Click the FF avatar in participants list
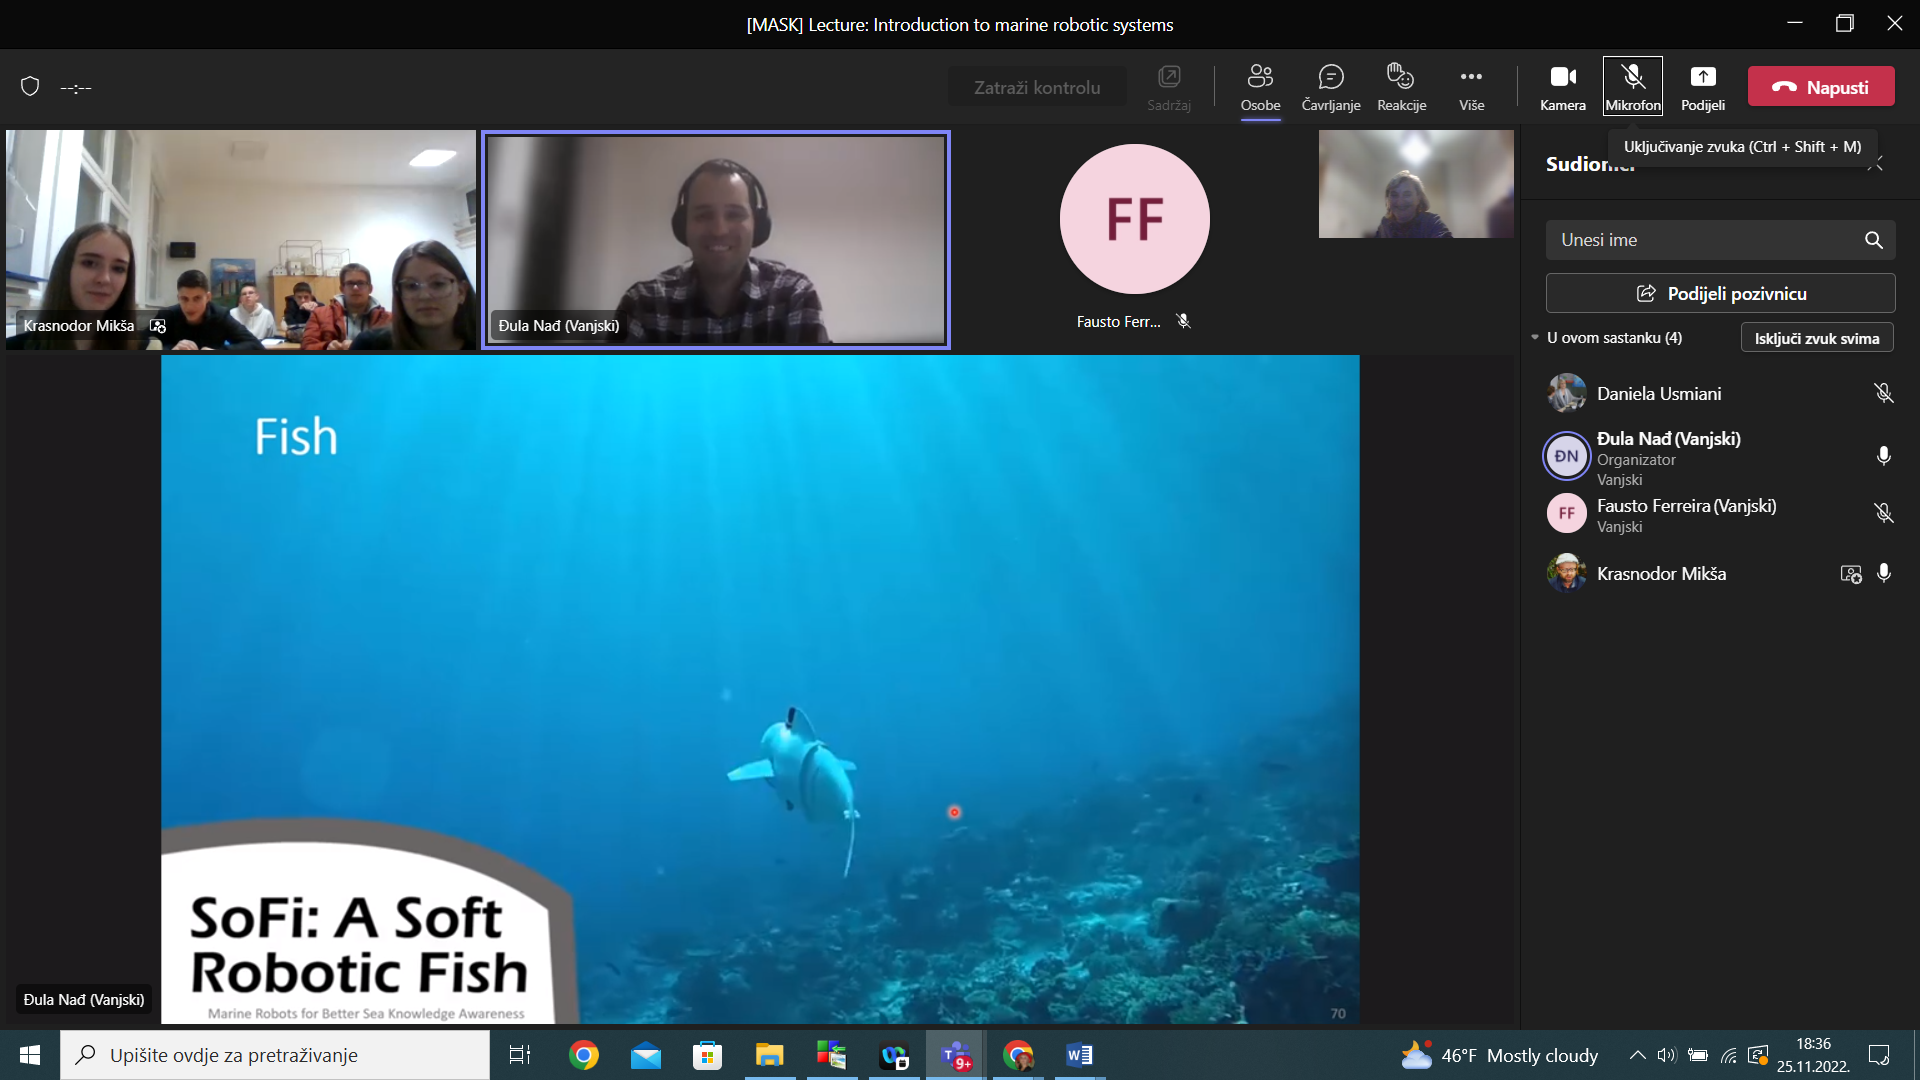This screenshot has height=1080, width=1920. [1566, 513]
